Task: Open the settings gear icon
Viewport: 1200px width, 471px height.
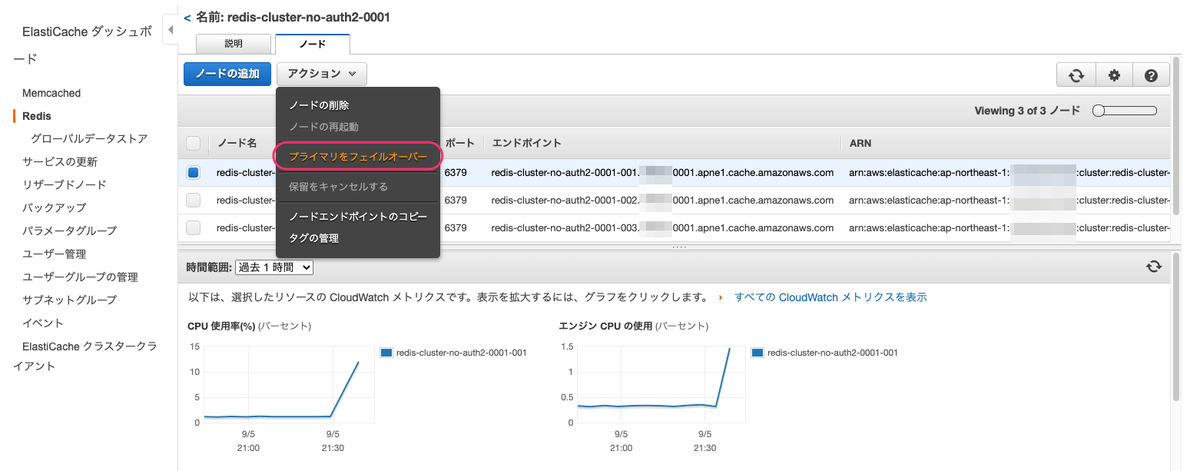Action: click(1114, 75)
